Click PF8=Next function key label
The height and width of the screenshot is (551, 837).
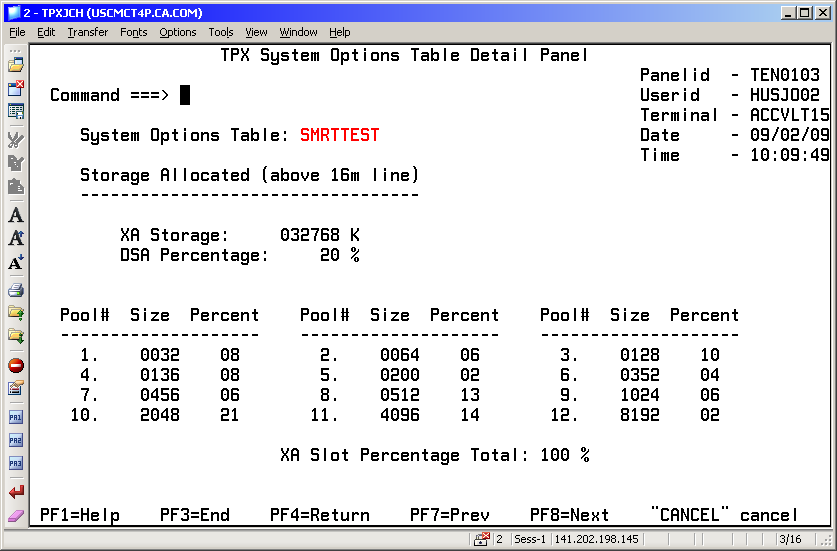569,515
